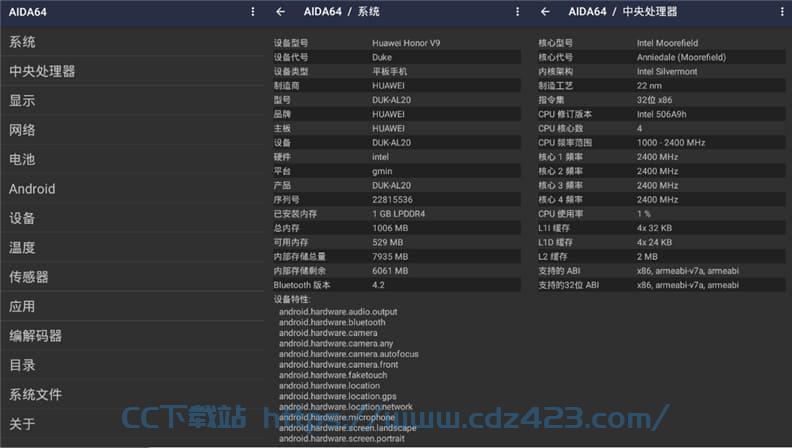This screenshot has width=792, height=448.
Task: Select the Intel 506A9h CPU revision value
Action: [x=661, y=114]
